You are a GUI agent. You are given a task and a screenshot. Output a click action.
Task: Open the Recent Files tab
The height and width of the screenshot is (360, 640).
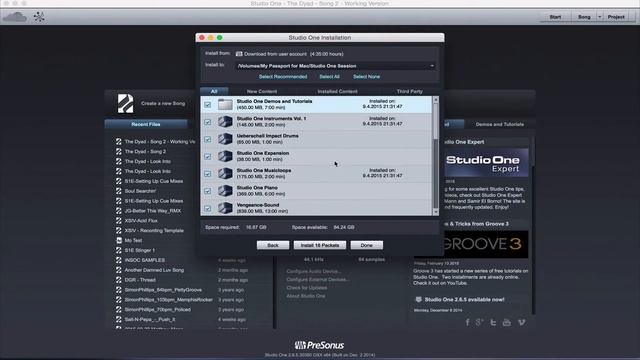coord(146,124)
